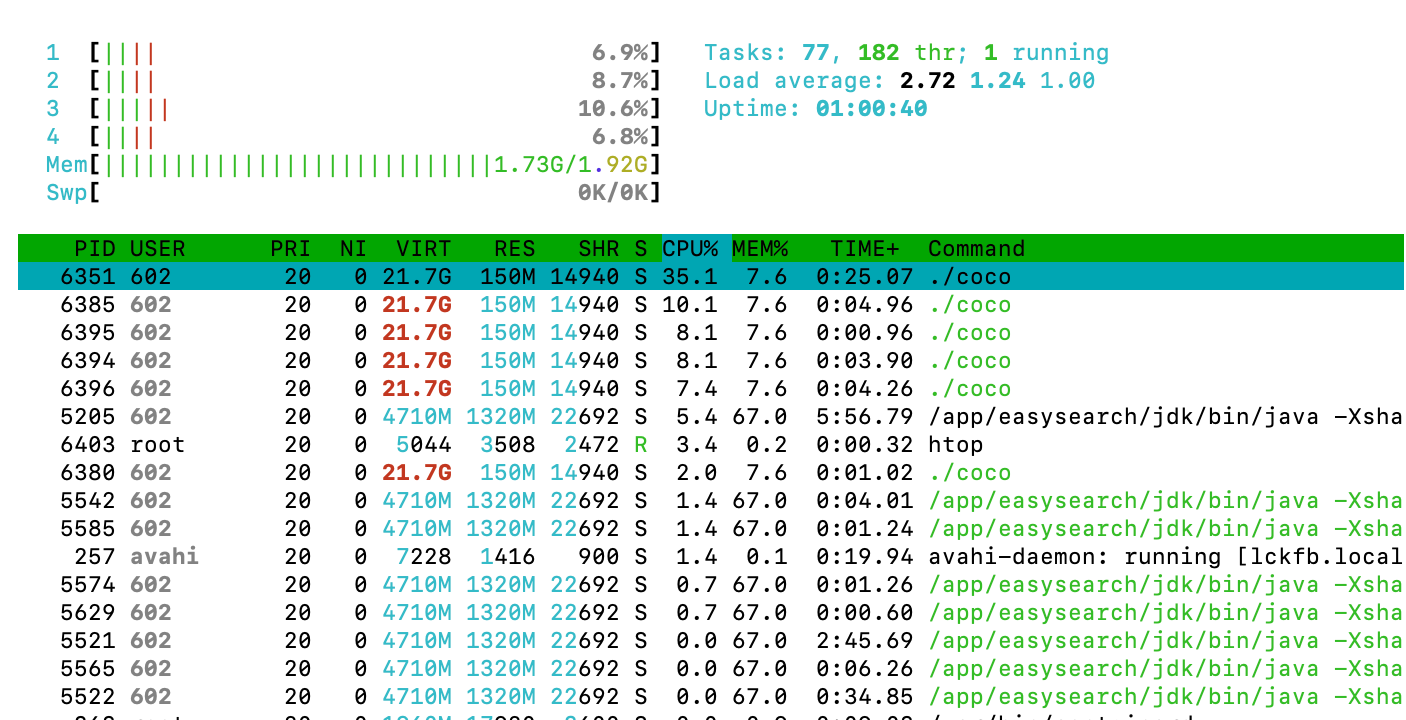Click the S state column header

640,248
